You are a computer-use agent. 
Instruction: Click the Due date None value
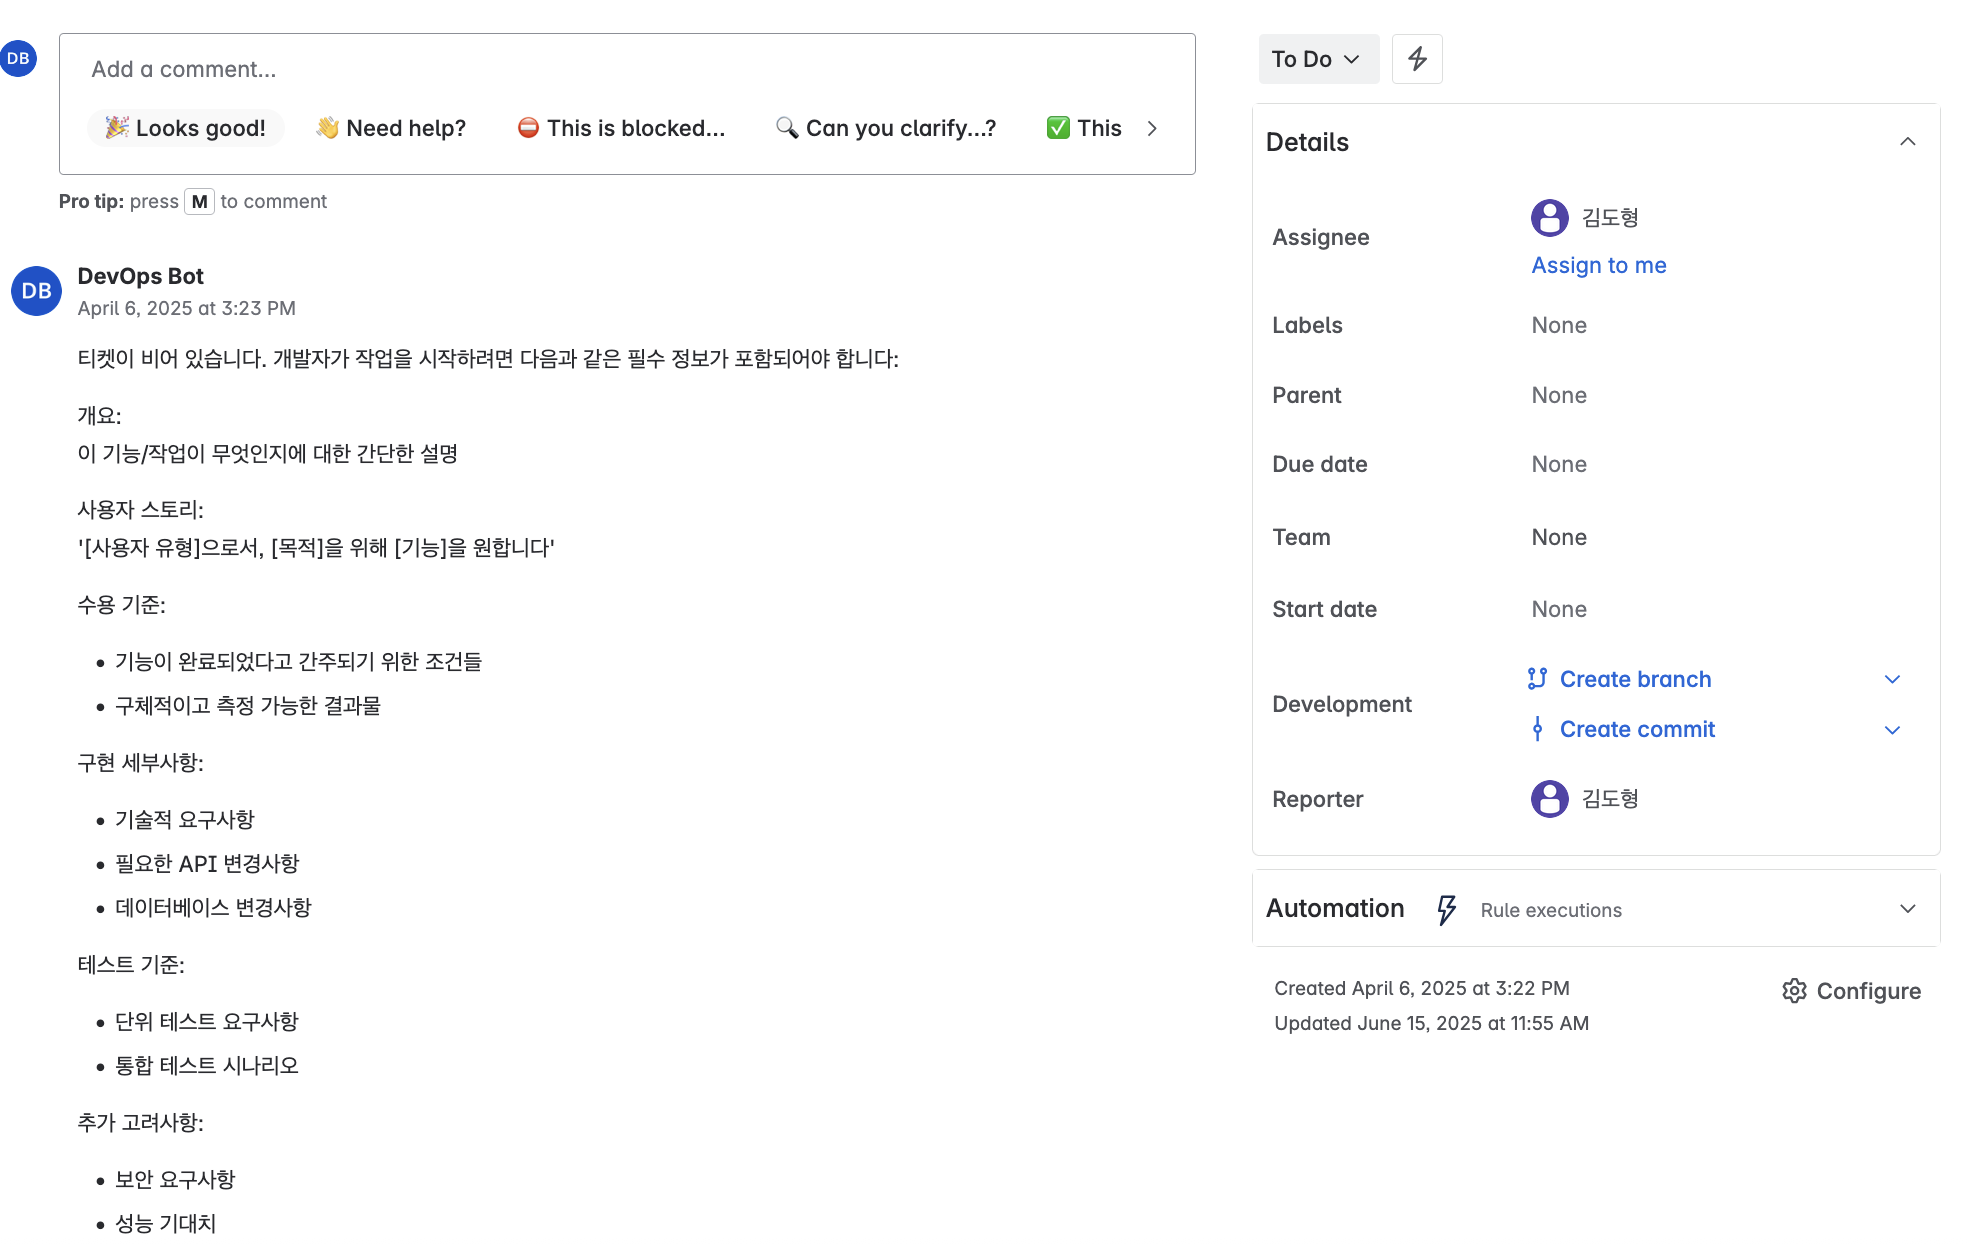pyautogui.click(x=1558, y=464)
